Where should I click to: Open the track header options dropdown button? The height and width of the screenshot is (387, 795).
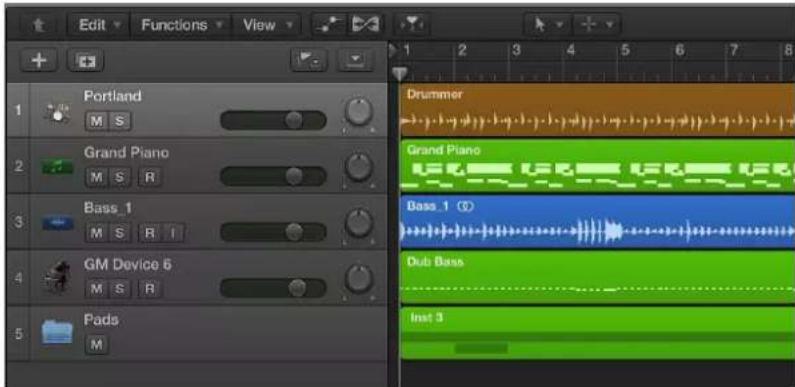tap(355, 61)
